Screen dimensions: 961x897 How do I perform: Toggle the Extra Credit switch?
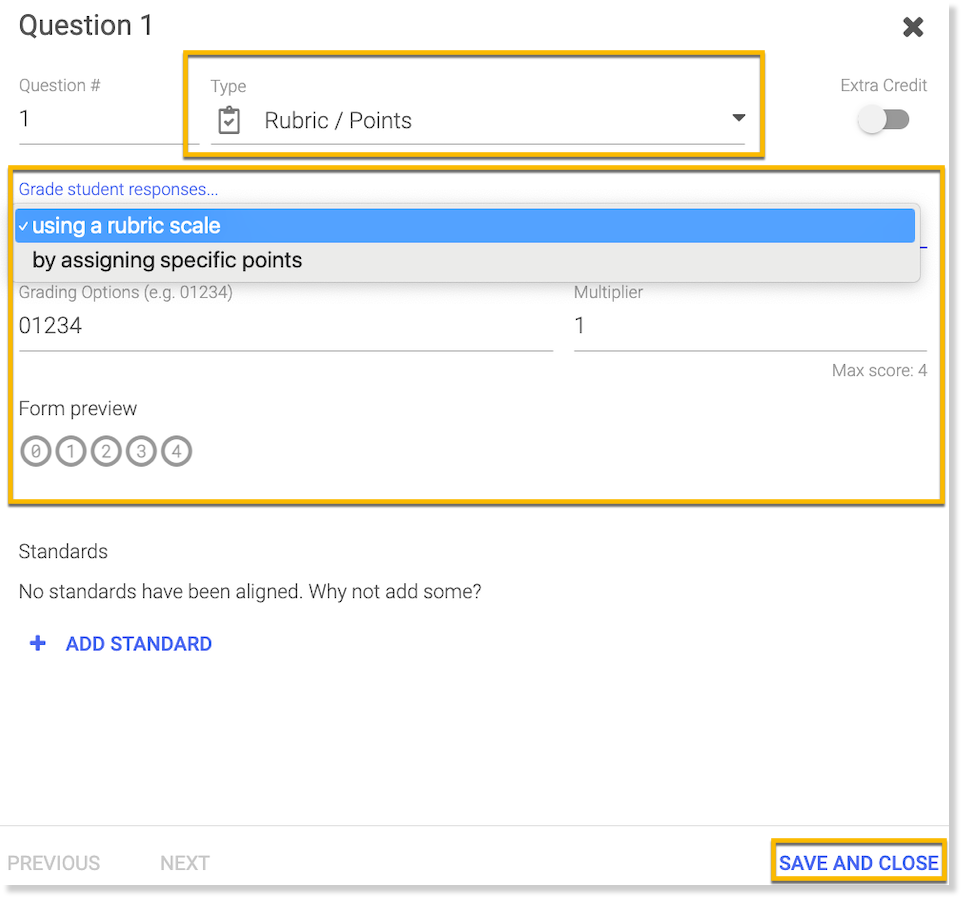click(884, 120)
